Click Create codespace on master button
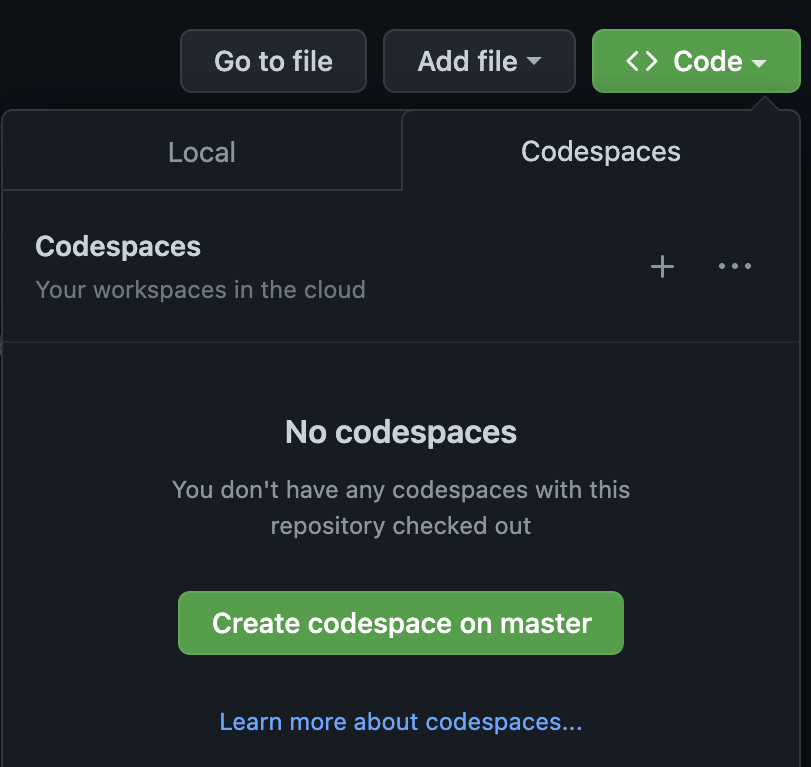811x767 pixels. pyautogui.click(x=401, y=623)
